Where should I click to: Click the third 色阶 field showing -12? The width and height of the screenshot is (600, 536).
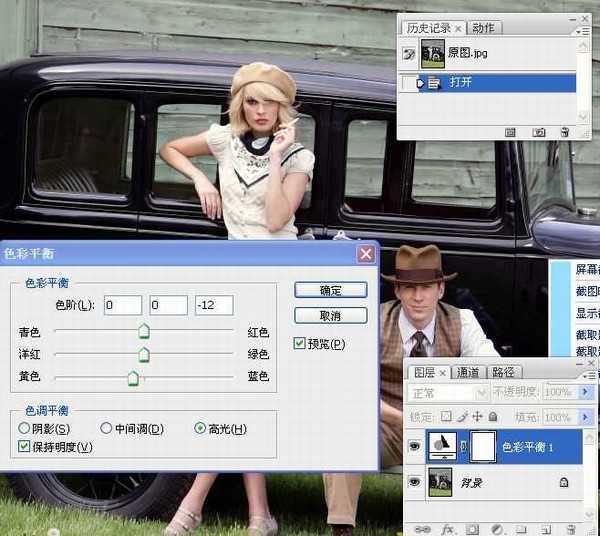coord(214,305)
